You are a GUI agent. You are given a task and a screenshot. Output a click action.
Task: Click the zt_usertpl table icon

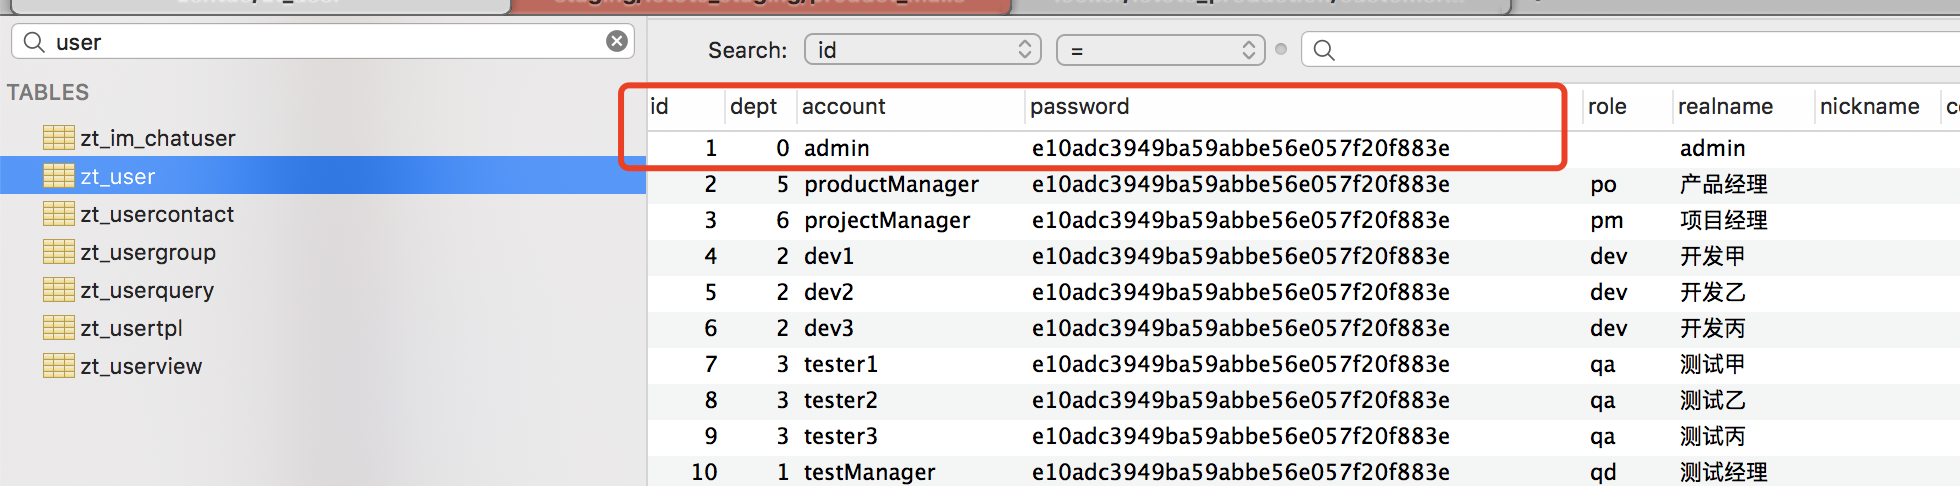click(59, 328)
